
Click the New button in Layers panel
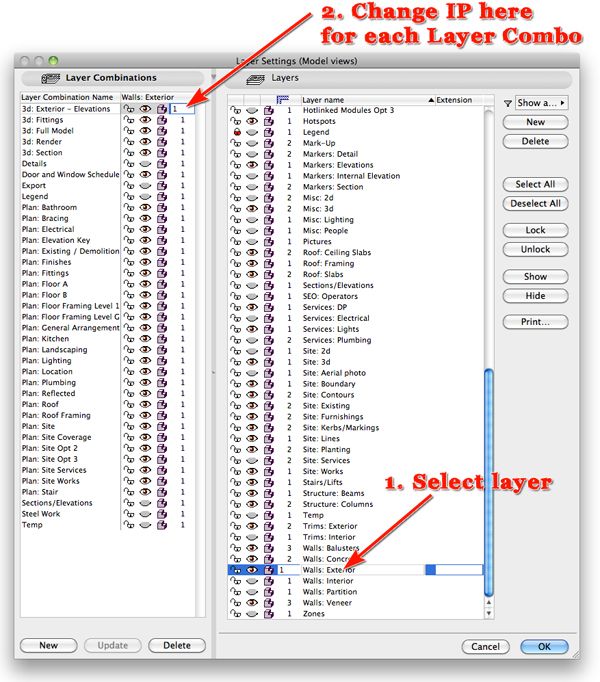coord(536,122)
